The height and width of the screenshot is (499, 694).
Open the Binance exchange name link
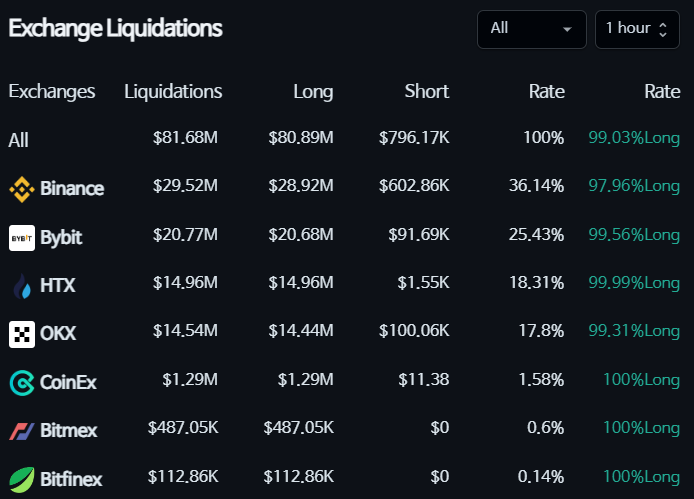(72, 188)
